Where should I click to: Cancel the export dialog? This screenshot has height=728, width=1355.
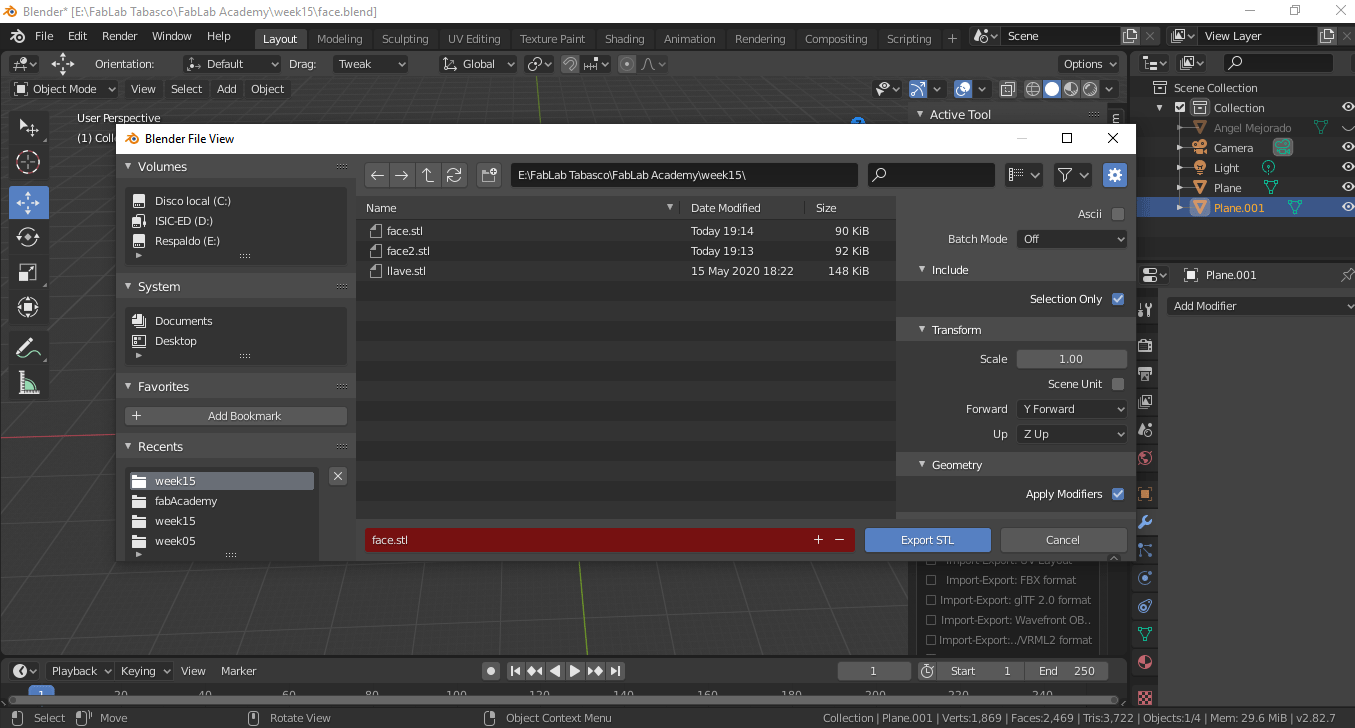(x=1063, y=540)
